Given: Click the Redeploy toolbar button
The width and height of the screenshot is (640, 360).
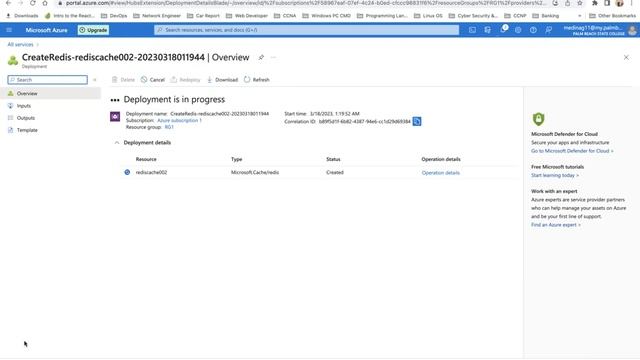Looking at the screenshot, I should click(x=185, y=80).
